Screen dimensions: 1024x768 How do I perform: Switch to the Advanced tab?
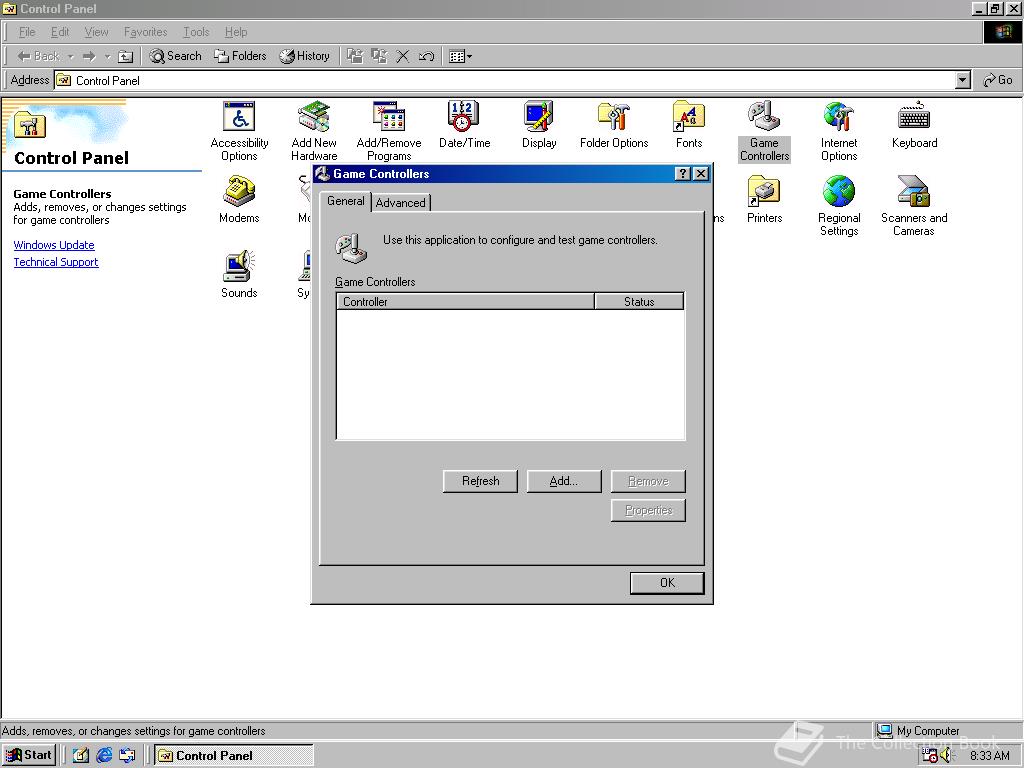click(400, 202)
